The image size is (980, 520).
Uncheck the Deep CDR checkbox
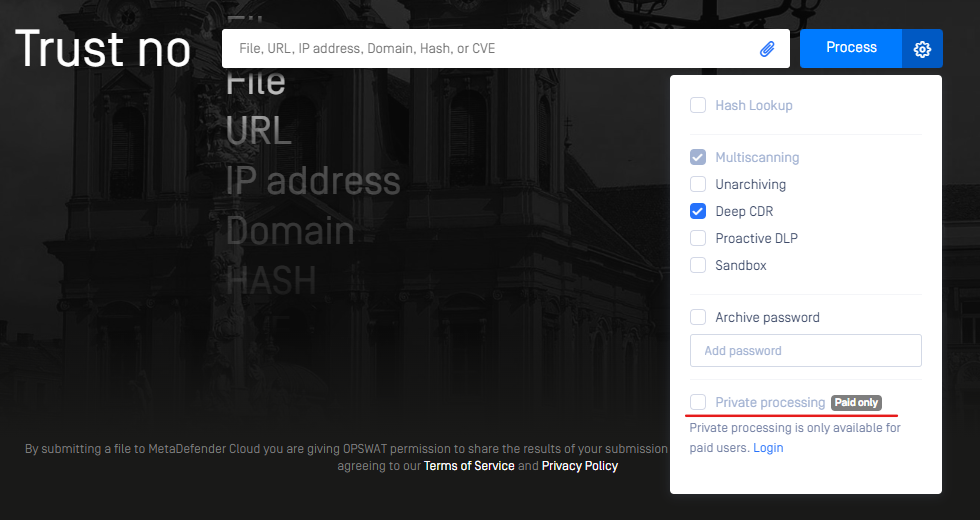pos(698,211)
